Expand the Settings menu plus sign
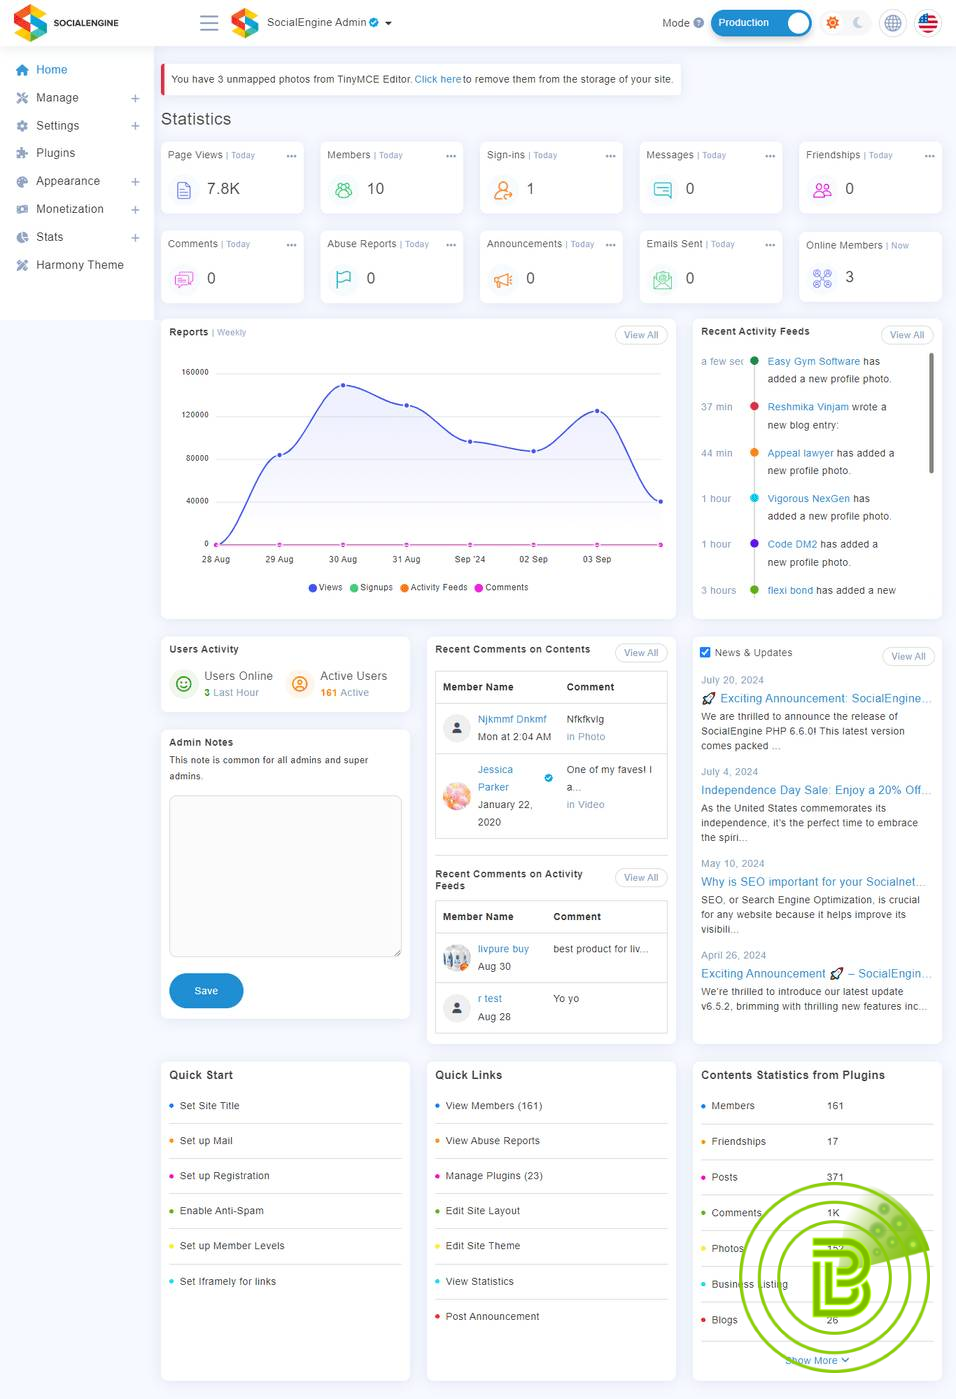The image size is (956, 1399). tap(135, 126)
